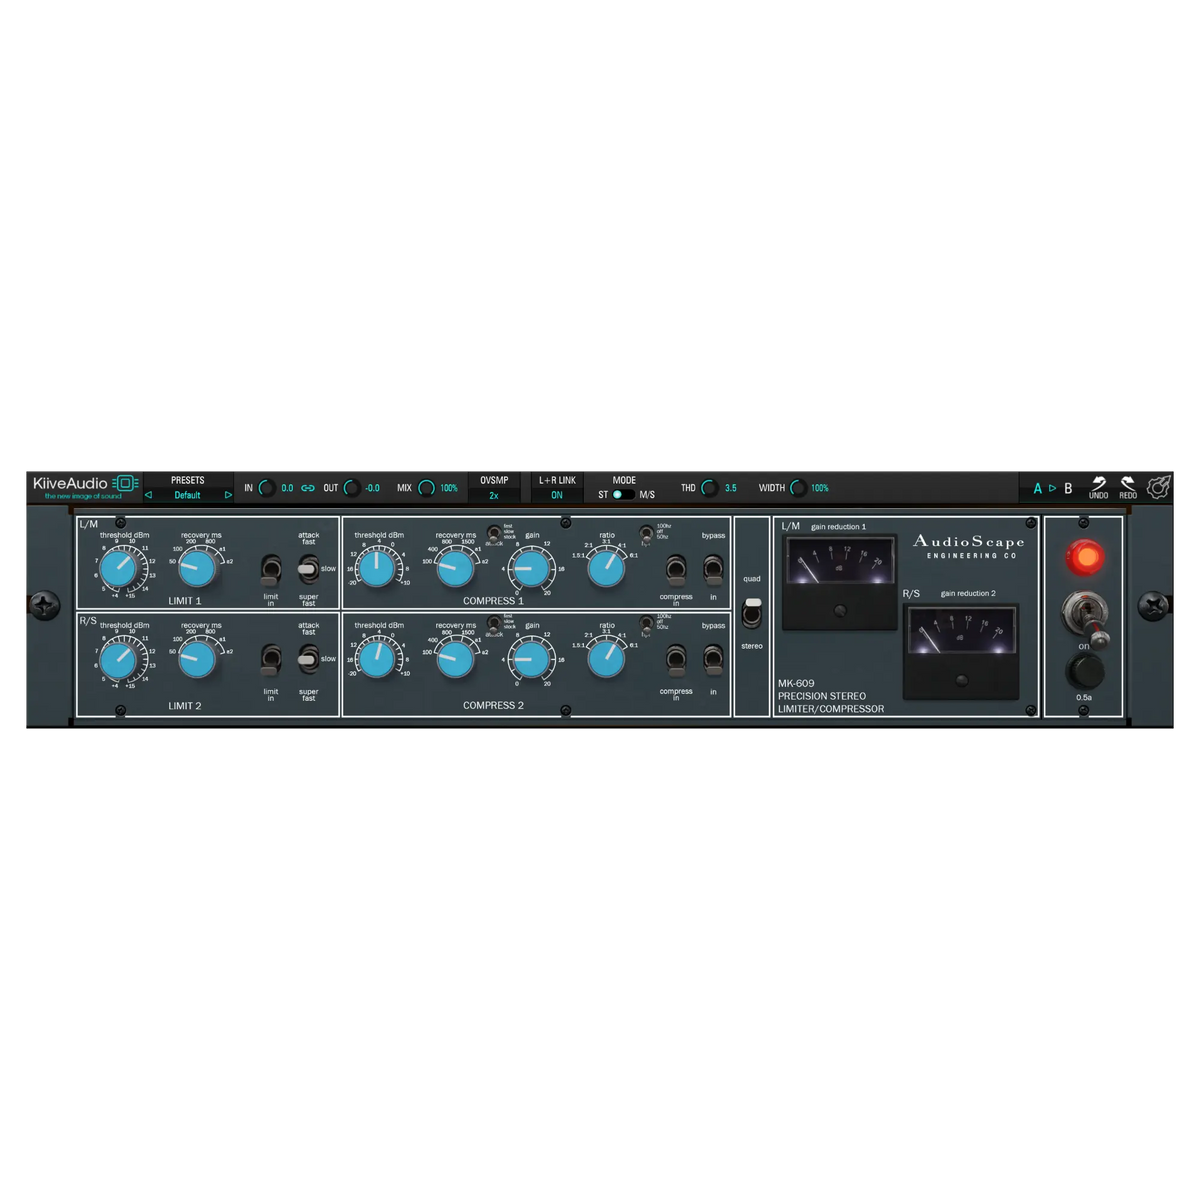Toggle the LIMIT 2 attack switch
The width and height of the screenshot is (1200, 1200).
(x=309, y=659)
